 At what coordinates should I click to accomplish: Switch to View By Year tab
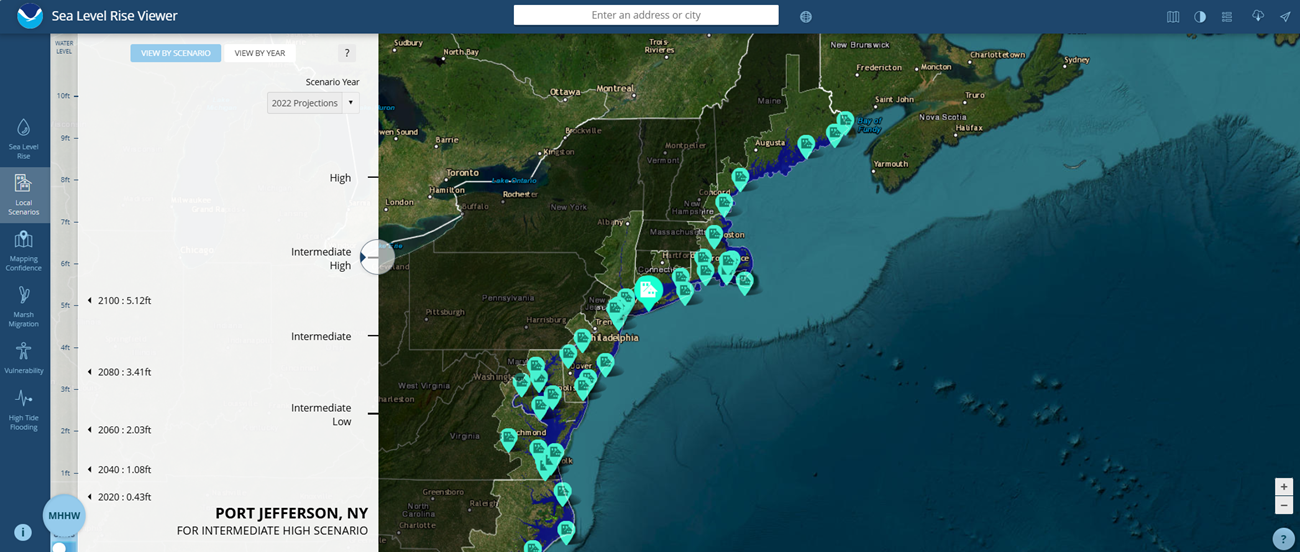pyautogui.click(x=260, y=53)
